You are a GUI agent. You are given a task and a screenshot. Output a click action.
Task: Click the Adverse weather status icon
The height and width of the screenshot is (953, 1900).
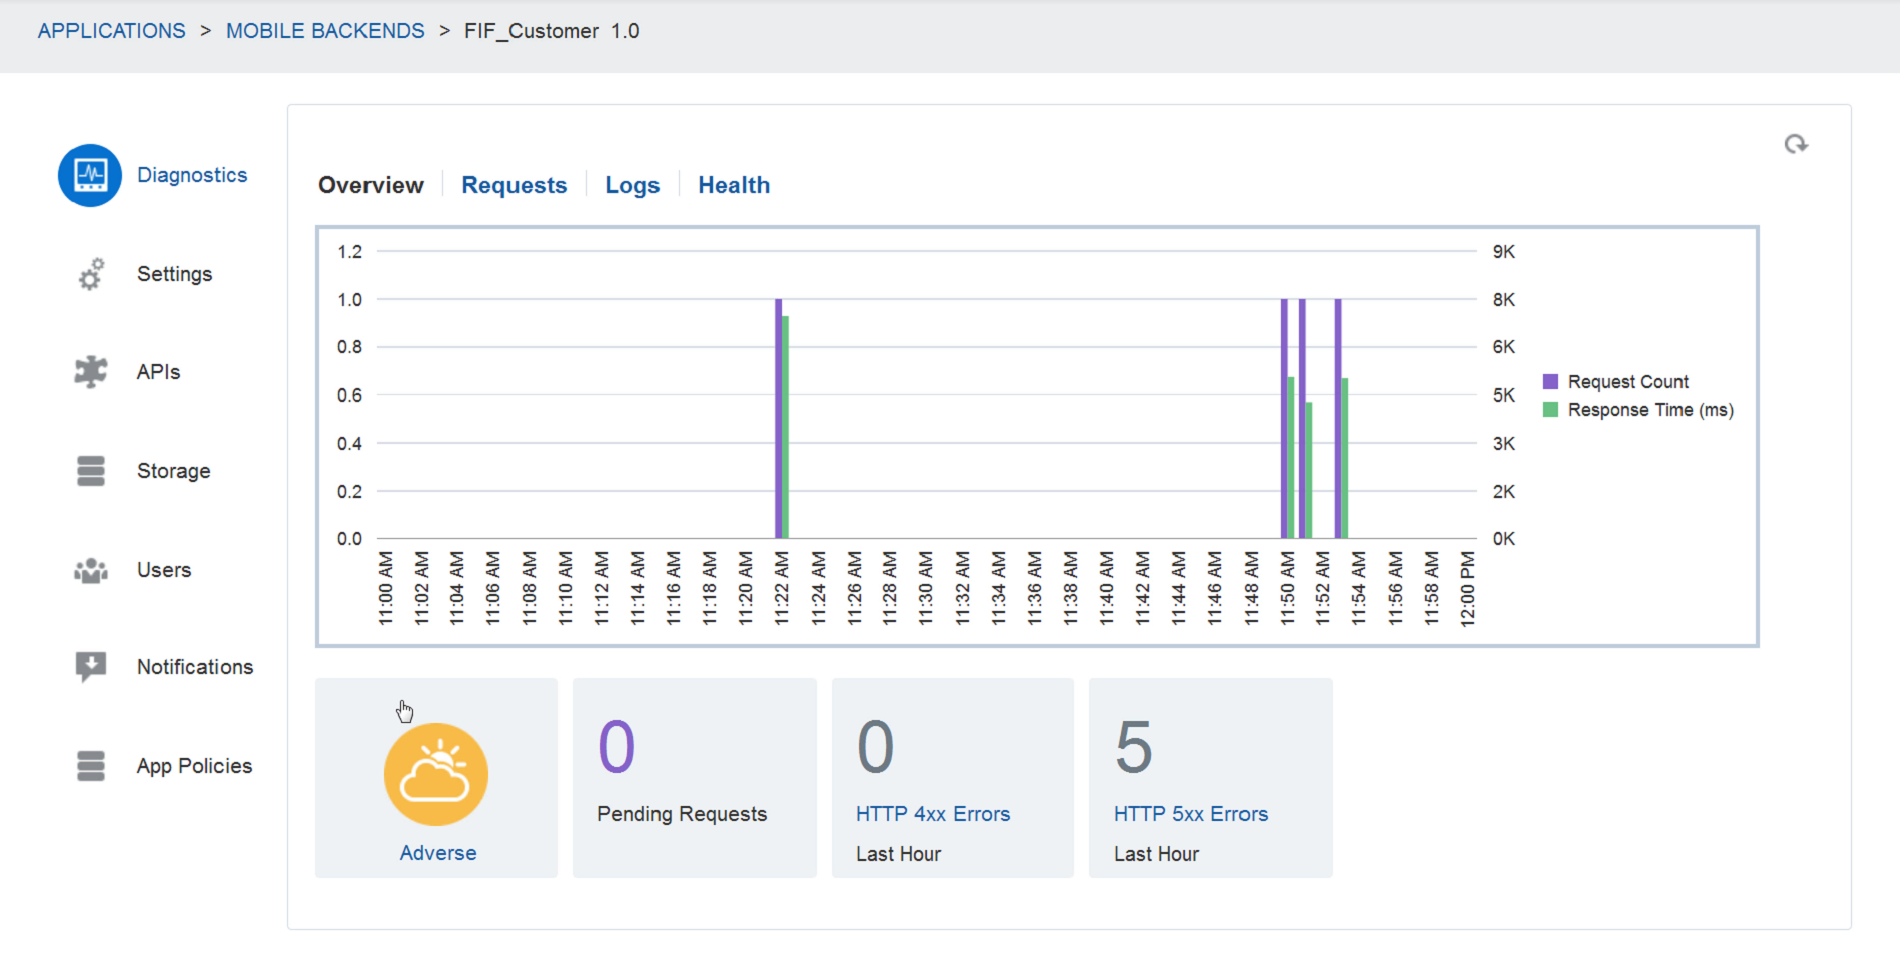point(436,774)
